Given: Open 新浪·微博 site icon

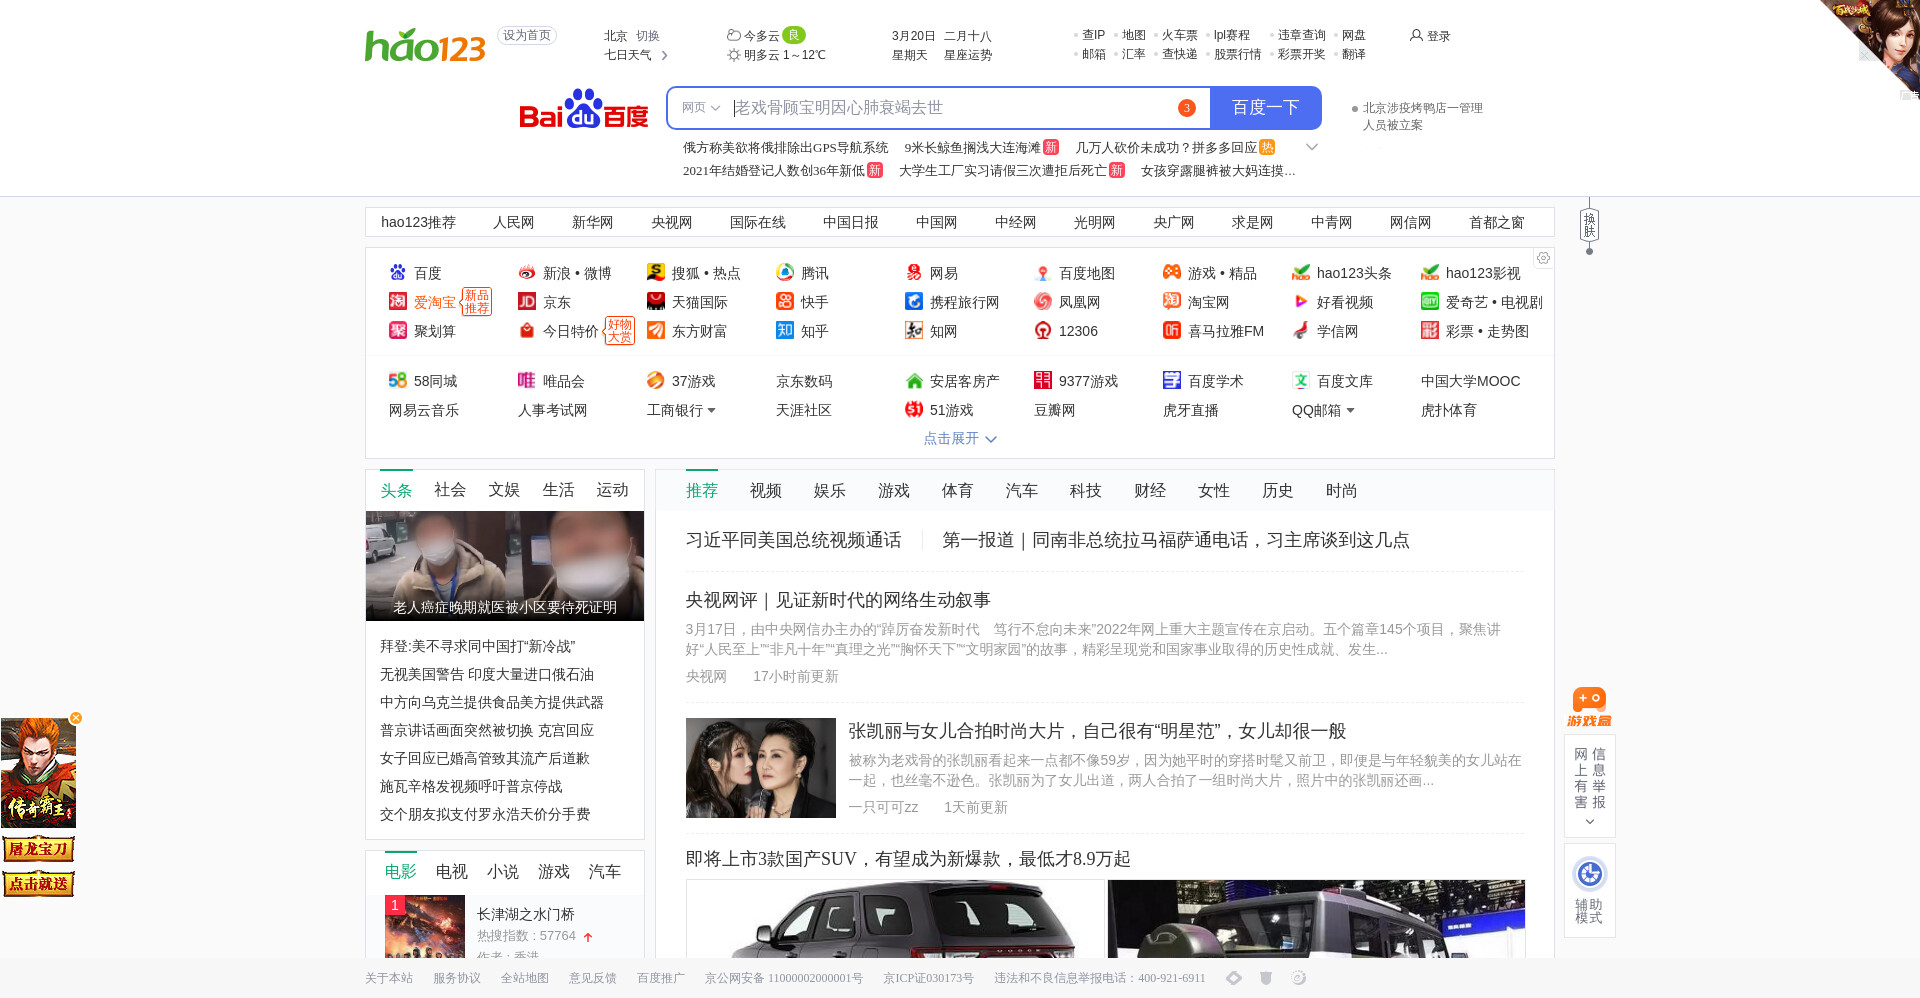Looking at the screenshot, I should (x=526, y=272).
